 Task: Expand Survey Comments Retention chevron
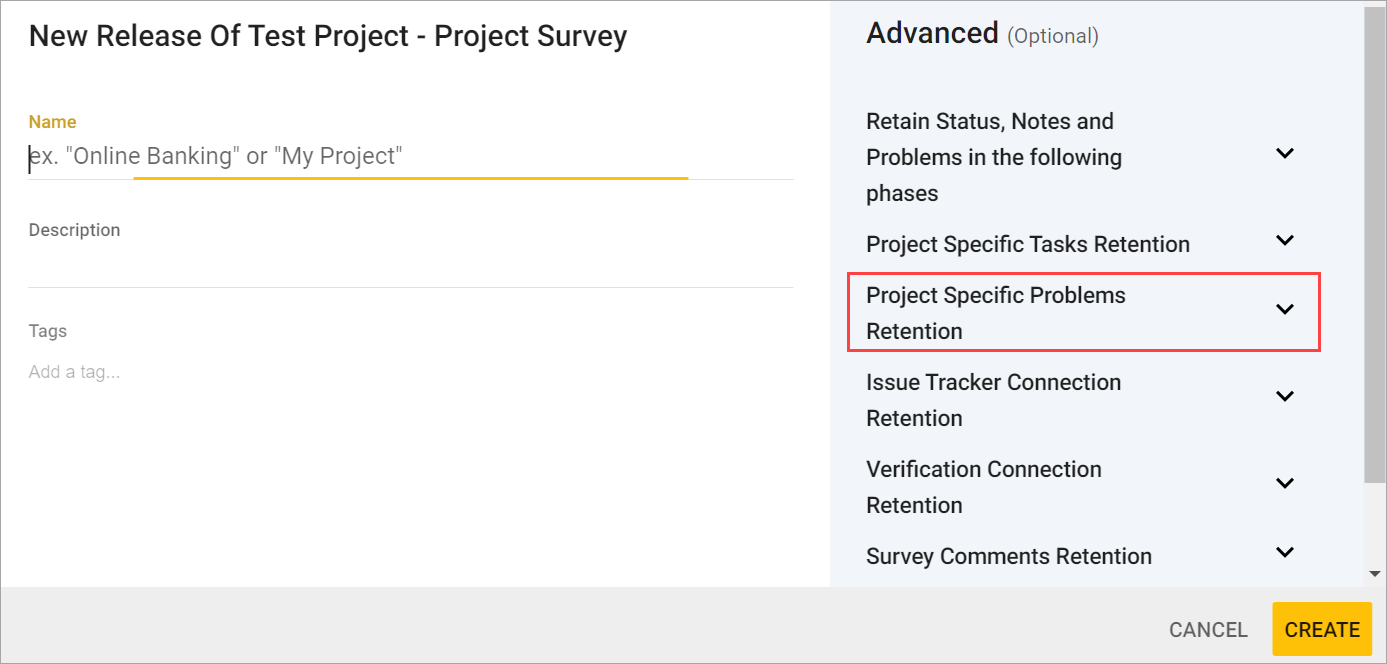(x=1285, y=553)
